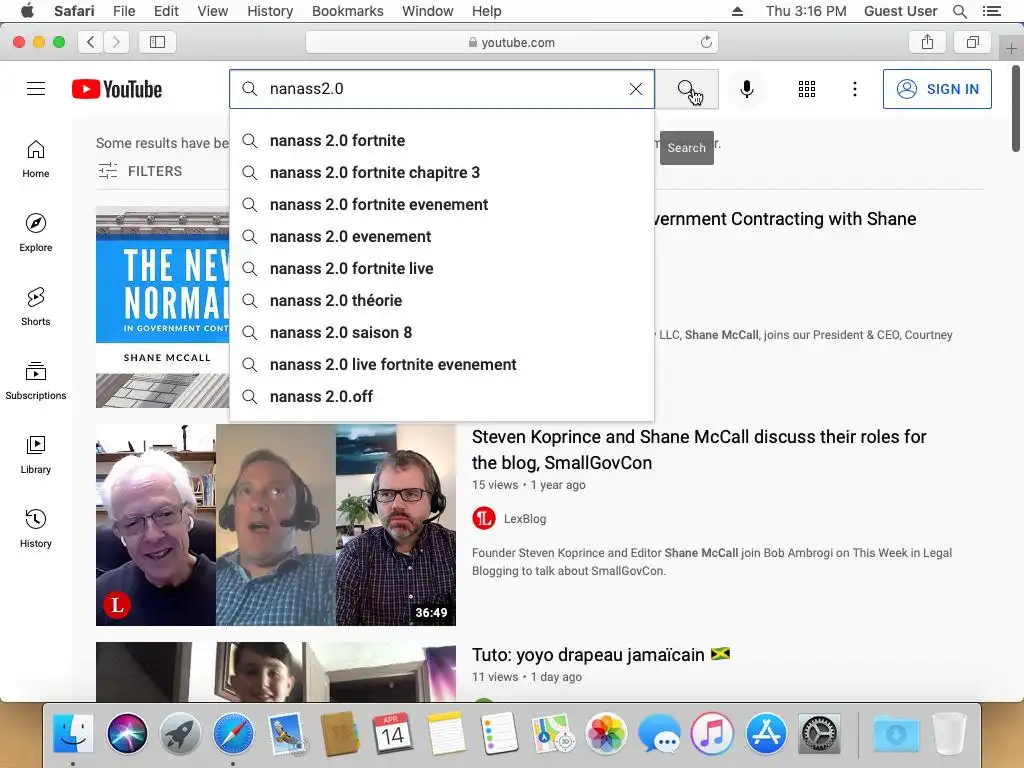Open Home in the sidebar
Viewport: 1024px width, 768px height.
(36, 159)
